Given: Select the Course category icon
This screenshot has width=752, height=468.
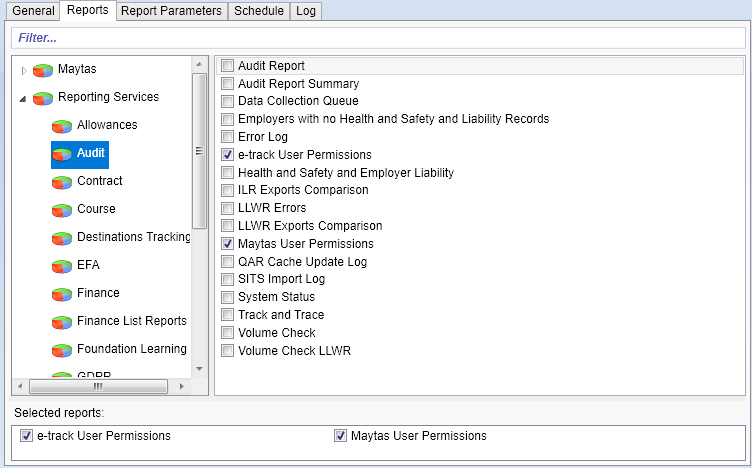Looking at the screenshot, I should 62,210.
